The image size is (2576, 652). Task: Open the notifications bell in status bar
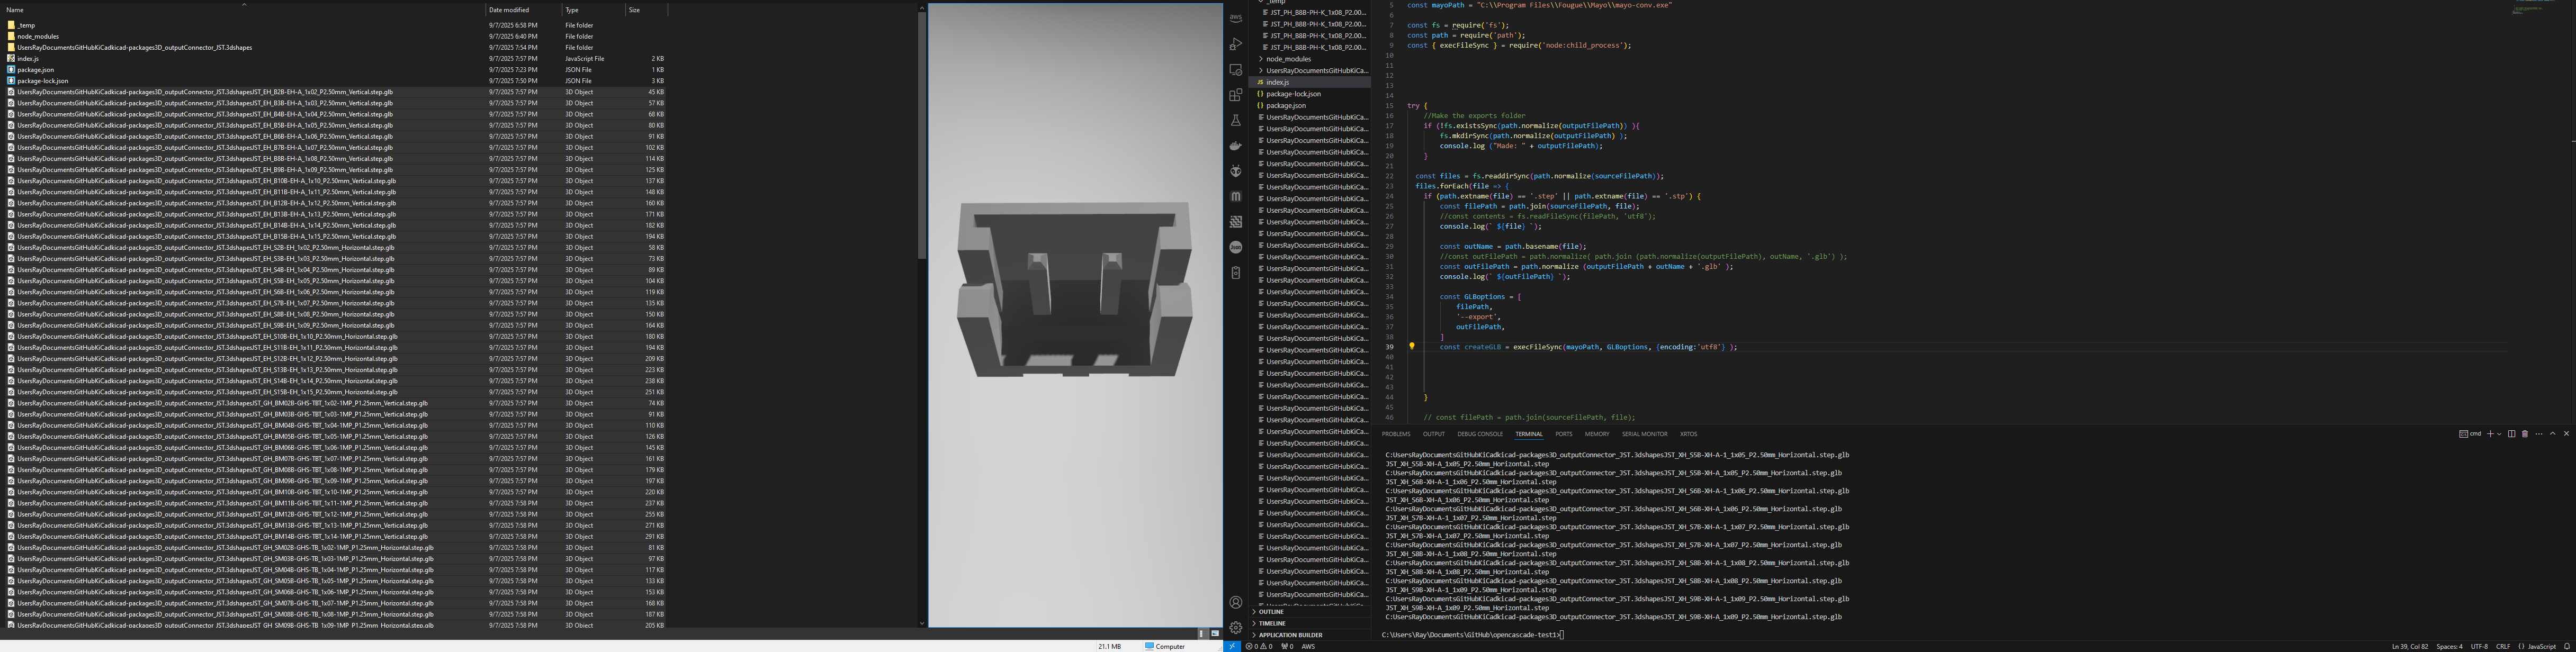[2567, 646]
